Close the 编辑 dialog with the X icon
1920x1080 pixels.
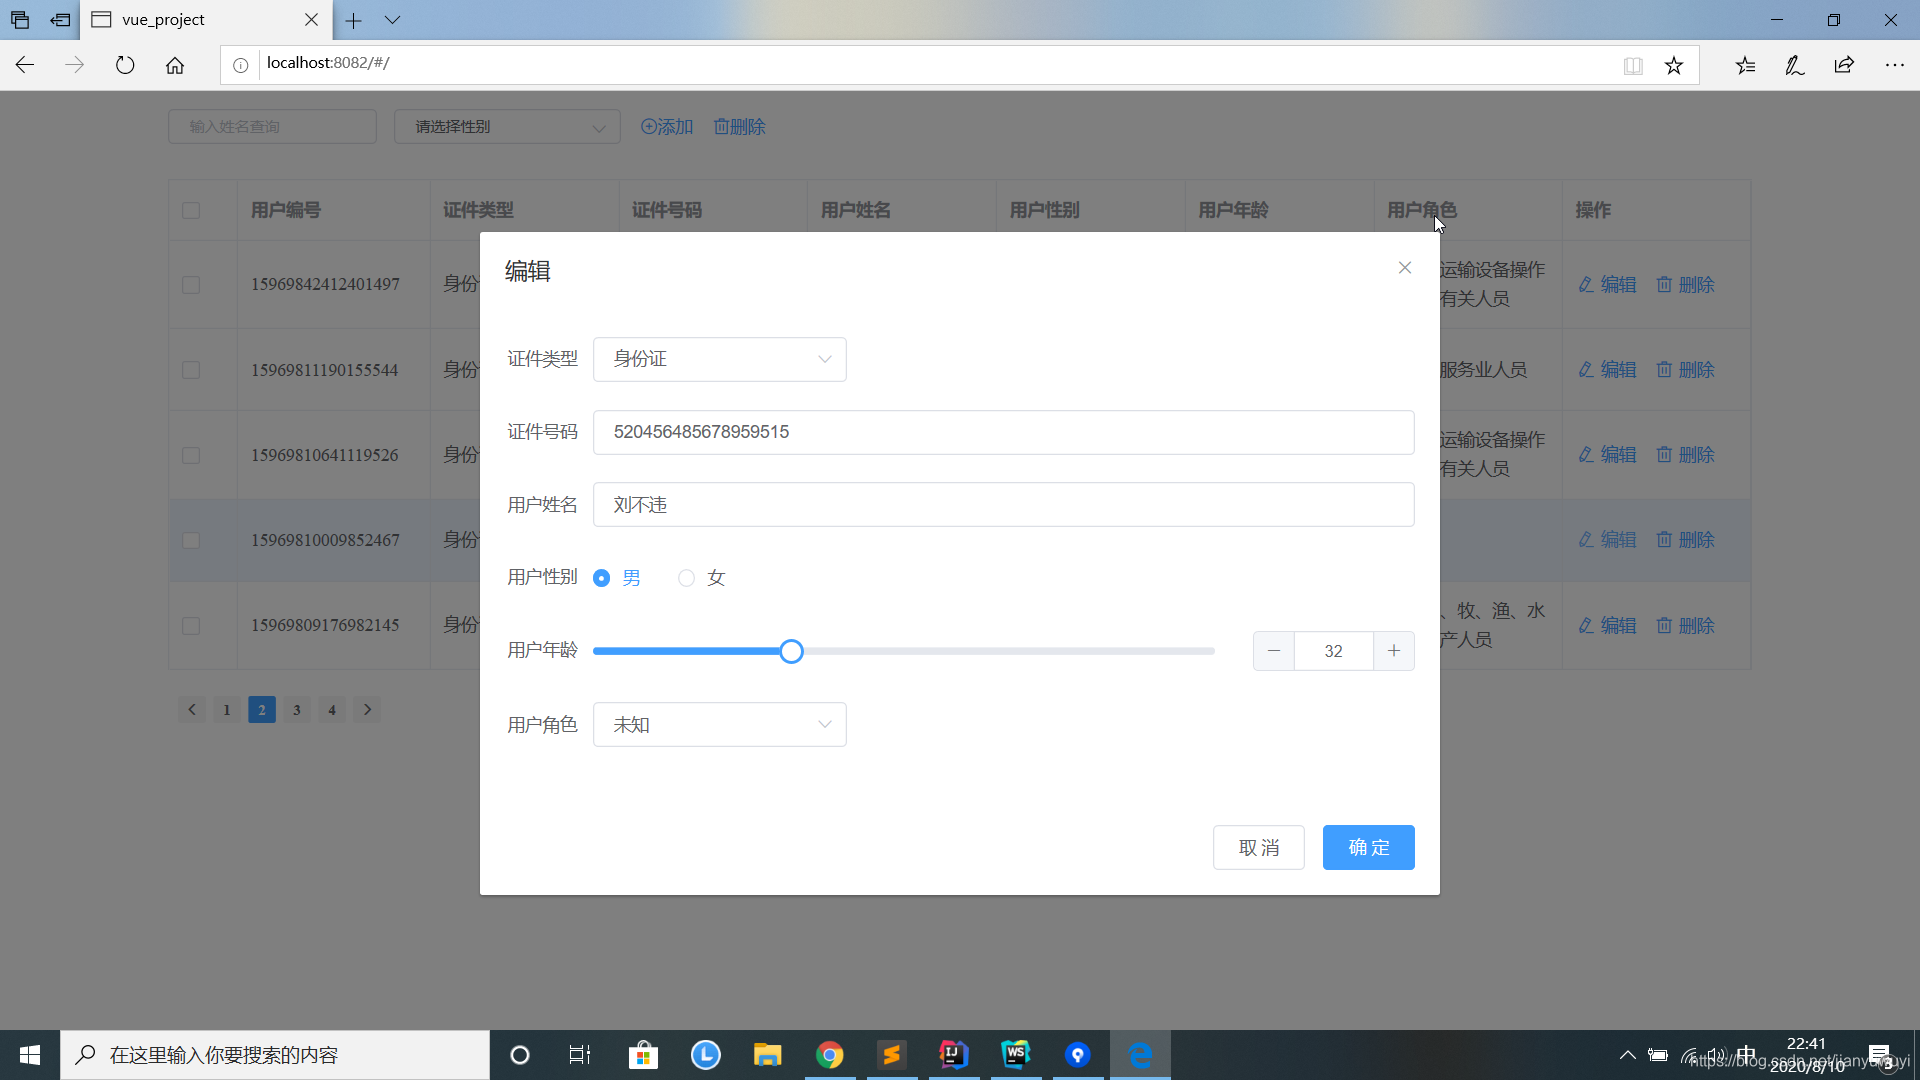1405,268
